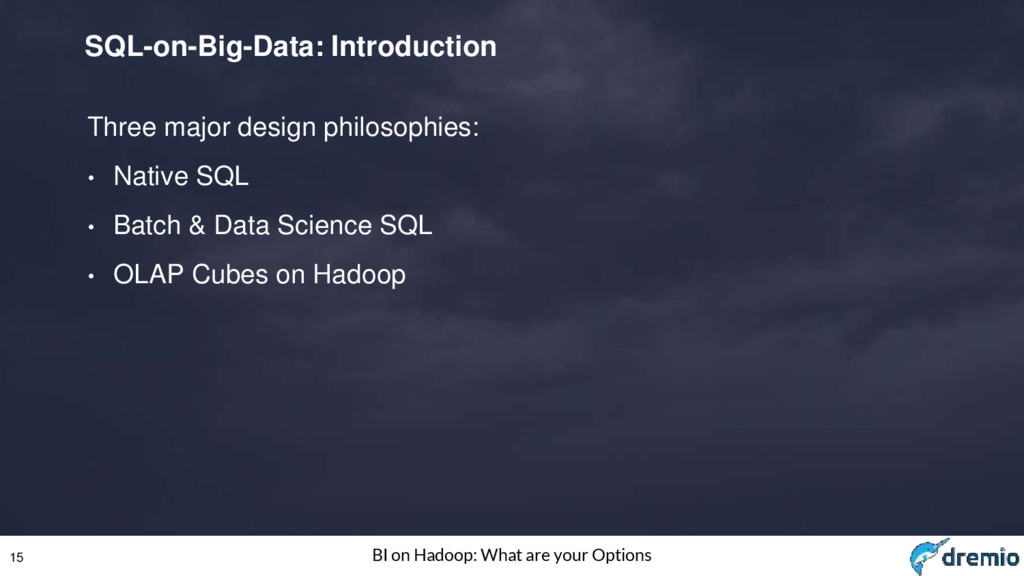
Task: Select the Three major design philosophies line
Action: [x=283, y=127]
